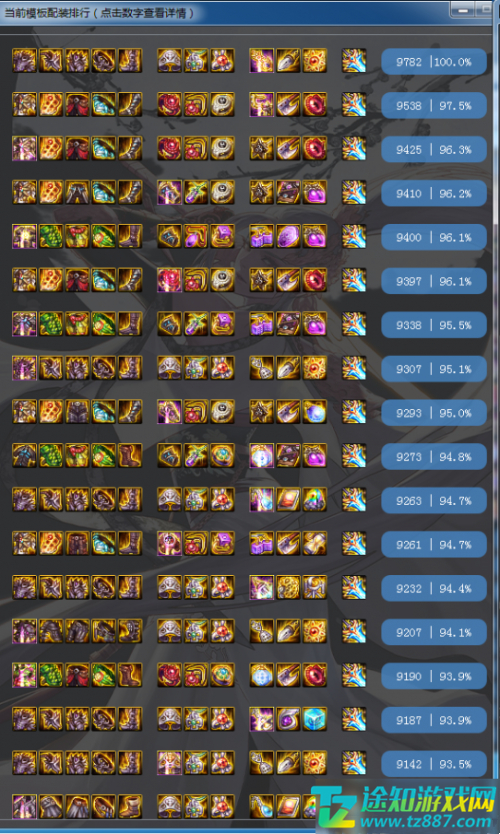The height and width of the screenshot is (834, 500).
Task: Select the green scaled armor icon in the 9400 row
Action: (x=51, y=236)
